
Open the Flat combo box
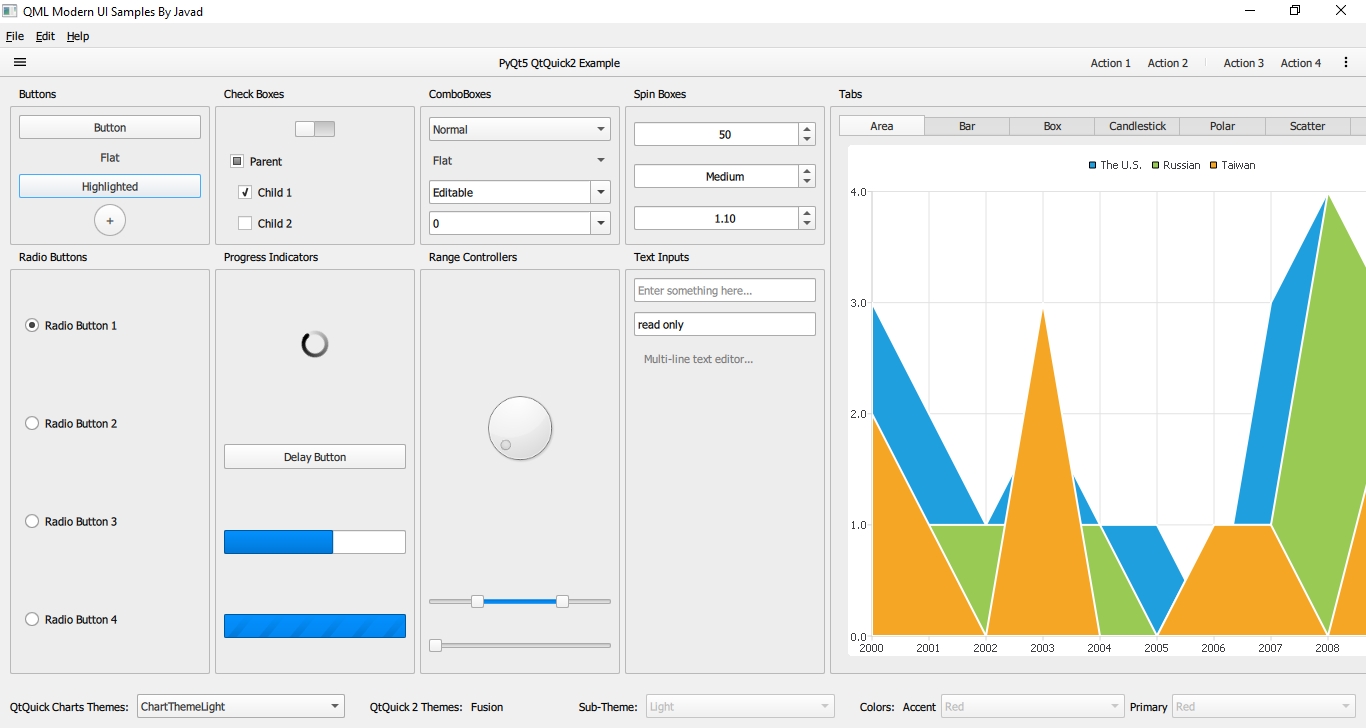pyautogui.click(x=520, y=160)
